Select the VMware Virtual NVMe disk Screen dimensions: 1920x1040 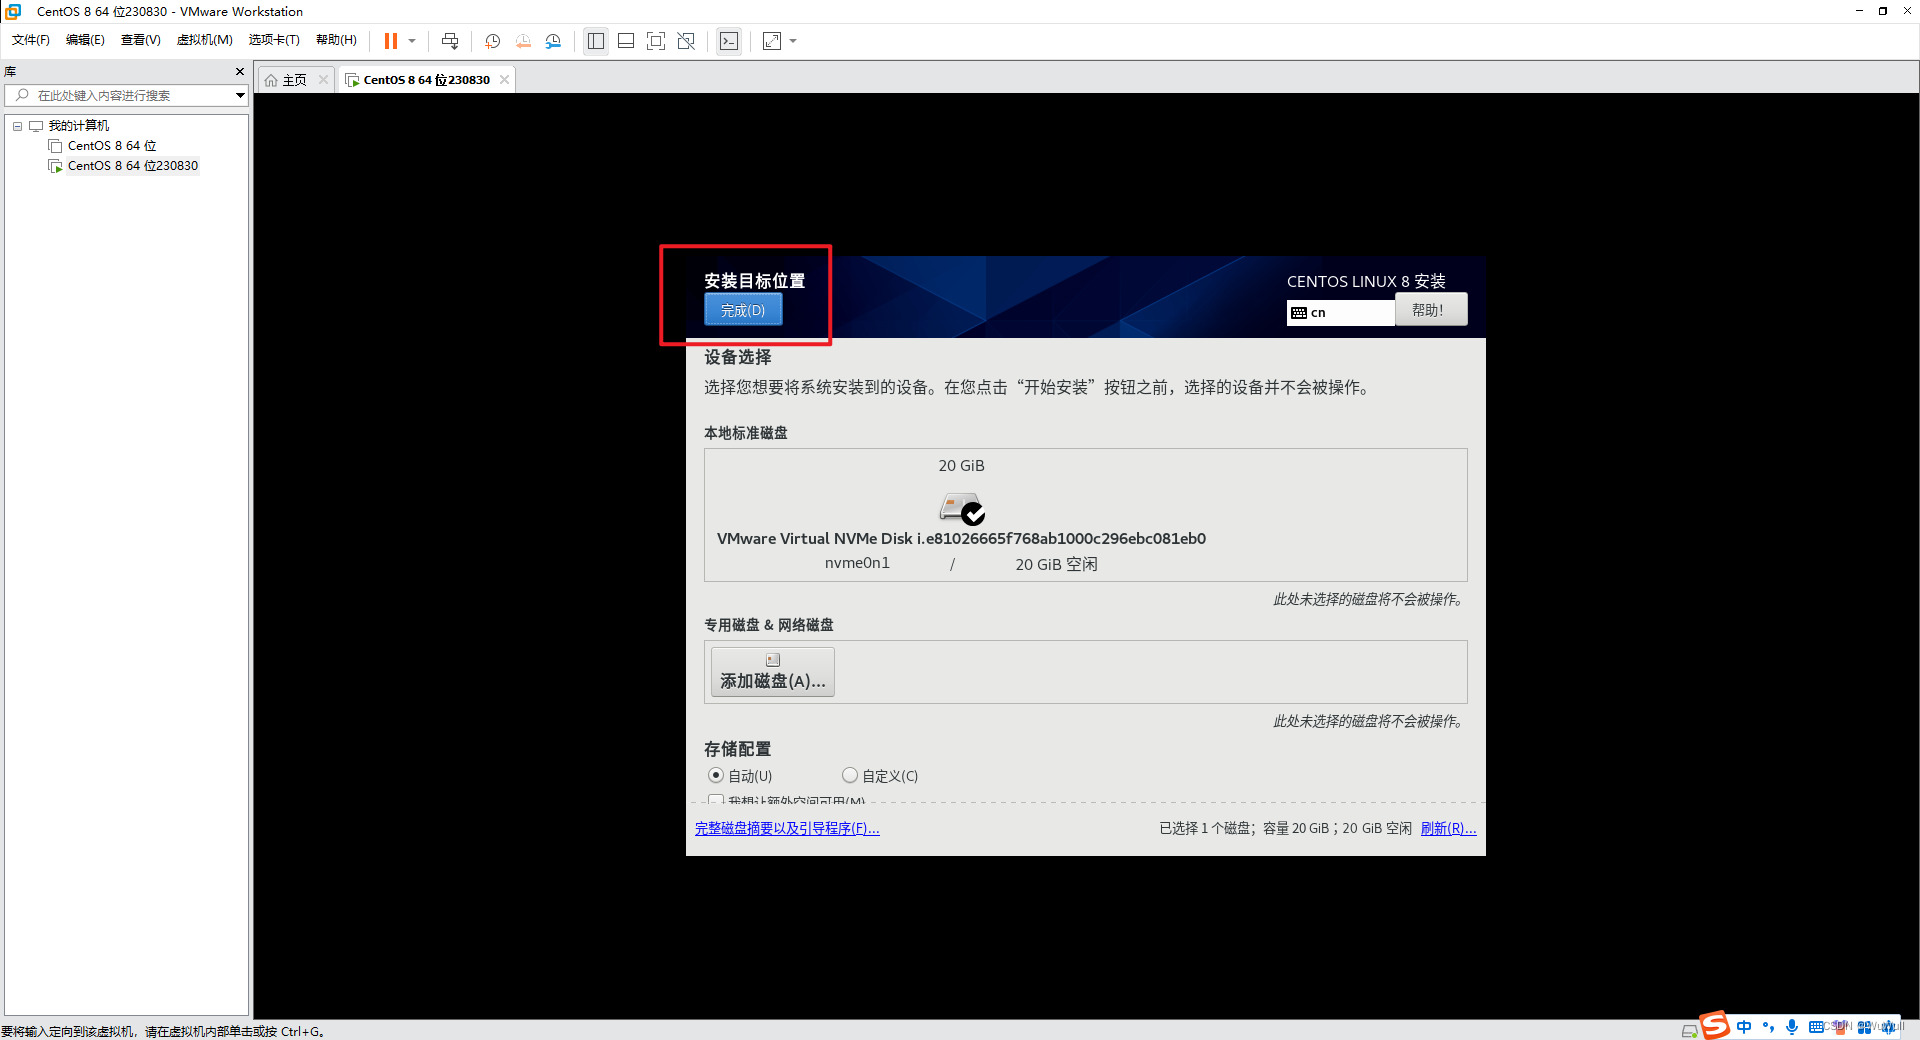pyautogui.click(x=961, y=515)
